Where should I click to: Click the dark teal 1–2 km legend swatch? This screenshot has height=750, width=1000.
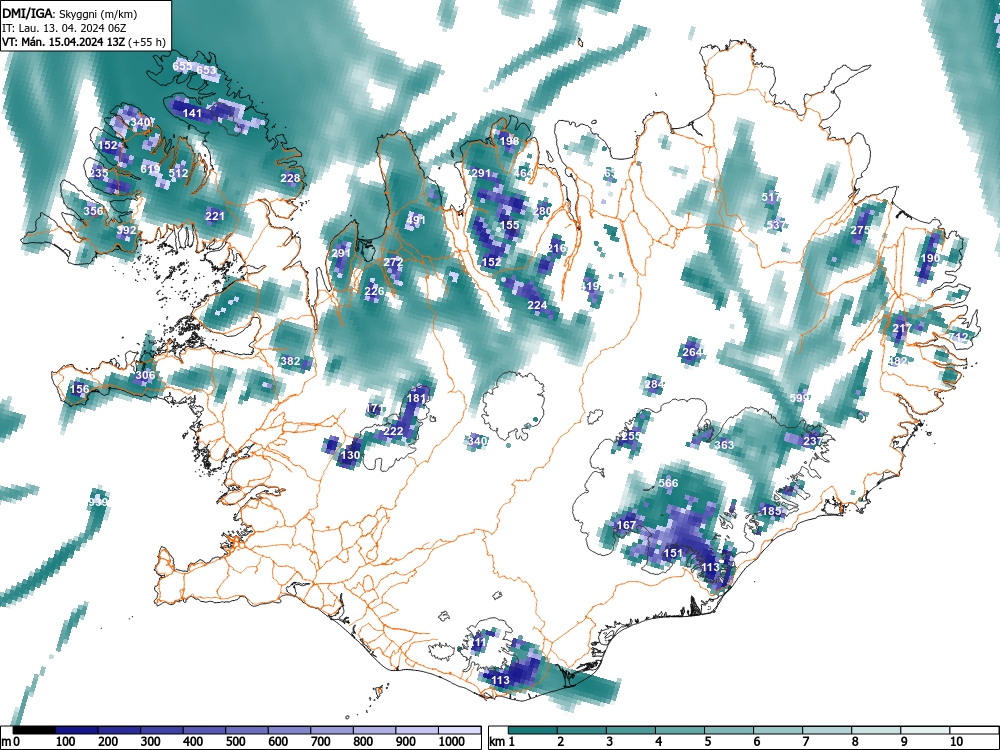pos(533,730)
